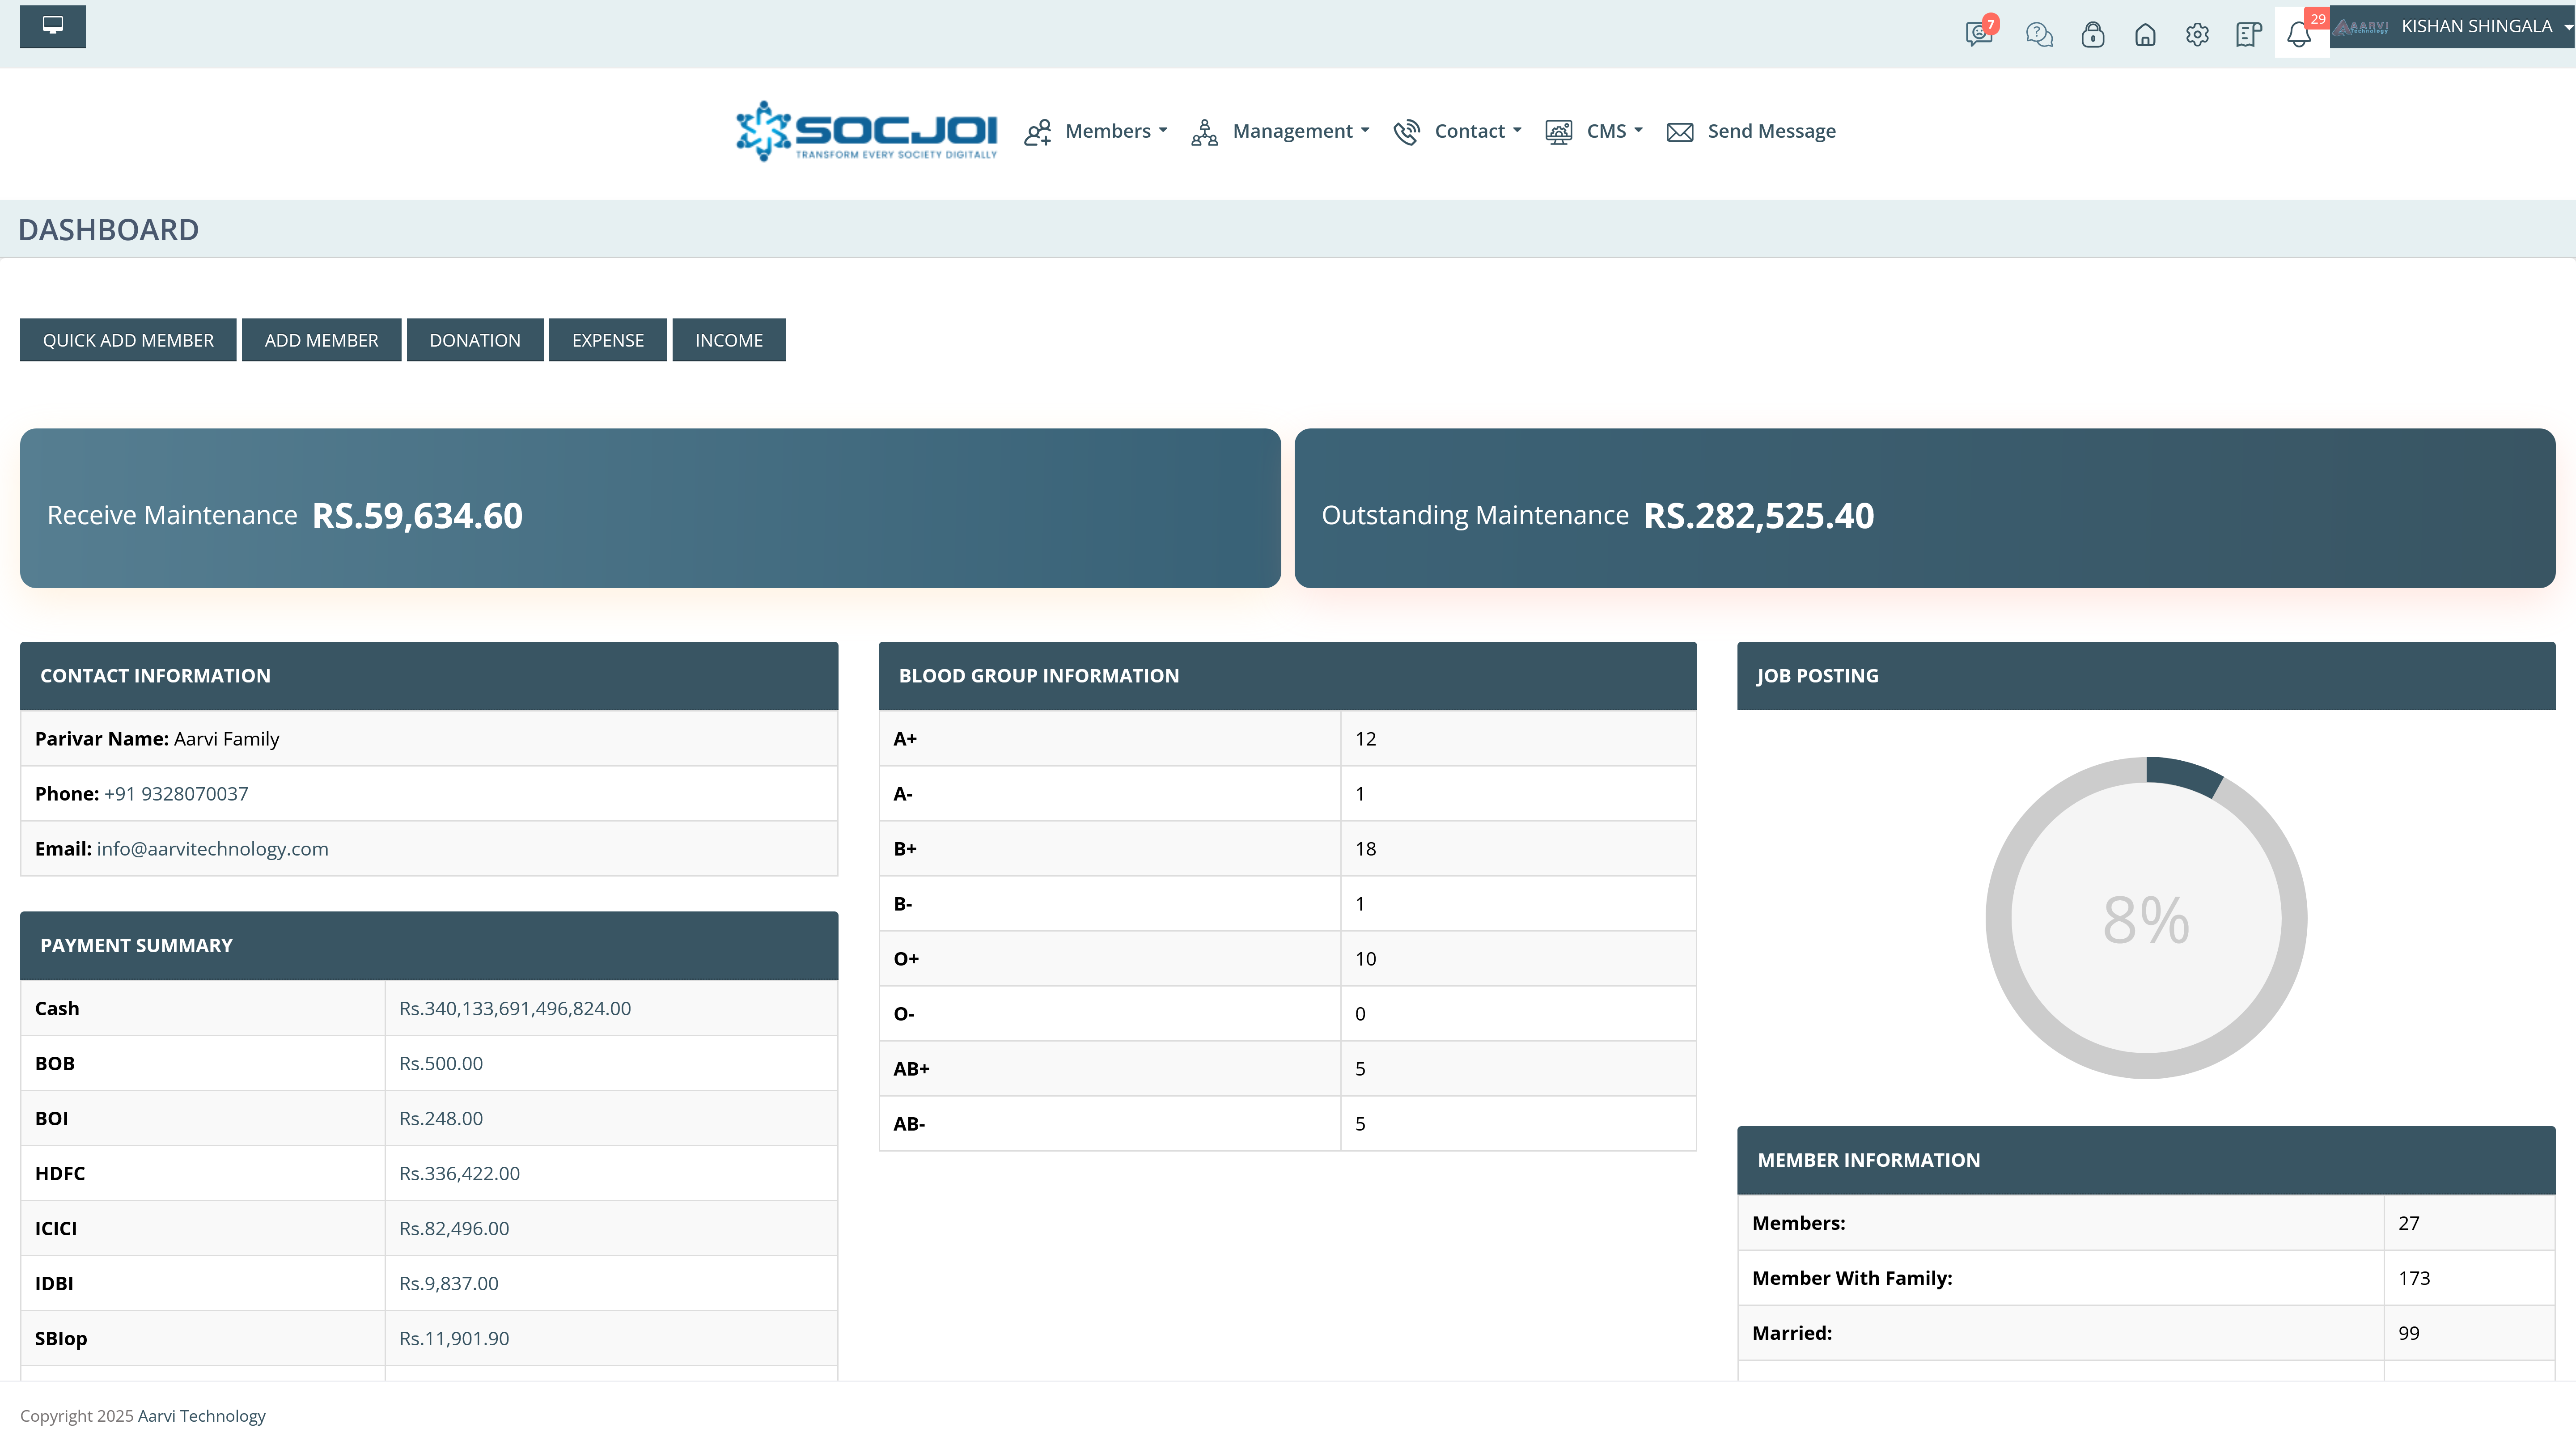
Task: Click the AB- blood group row
Action: click(x=1288, y=1124)
